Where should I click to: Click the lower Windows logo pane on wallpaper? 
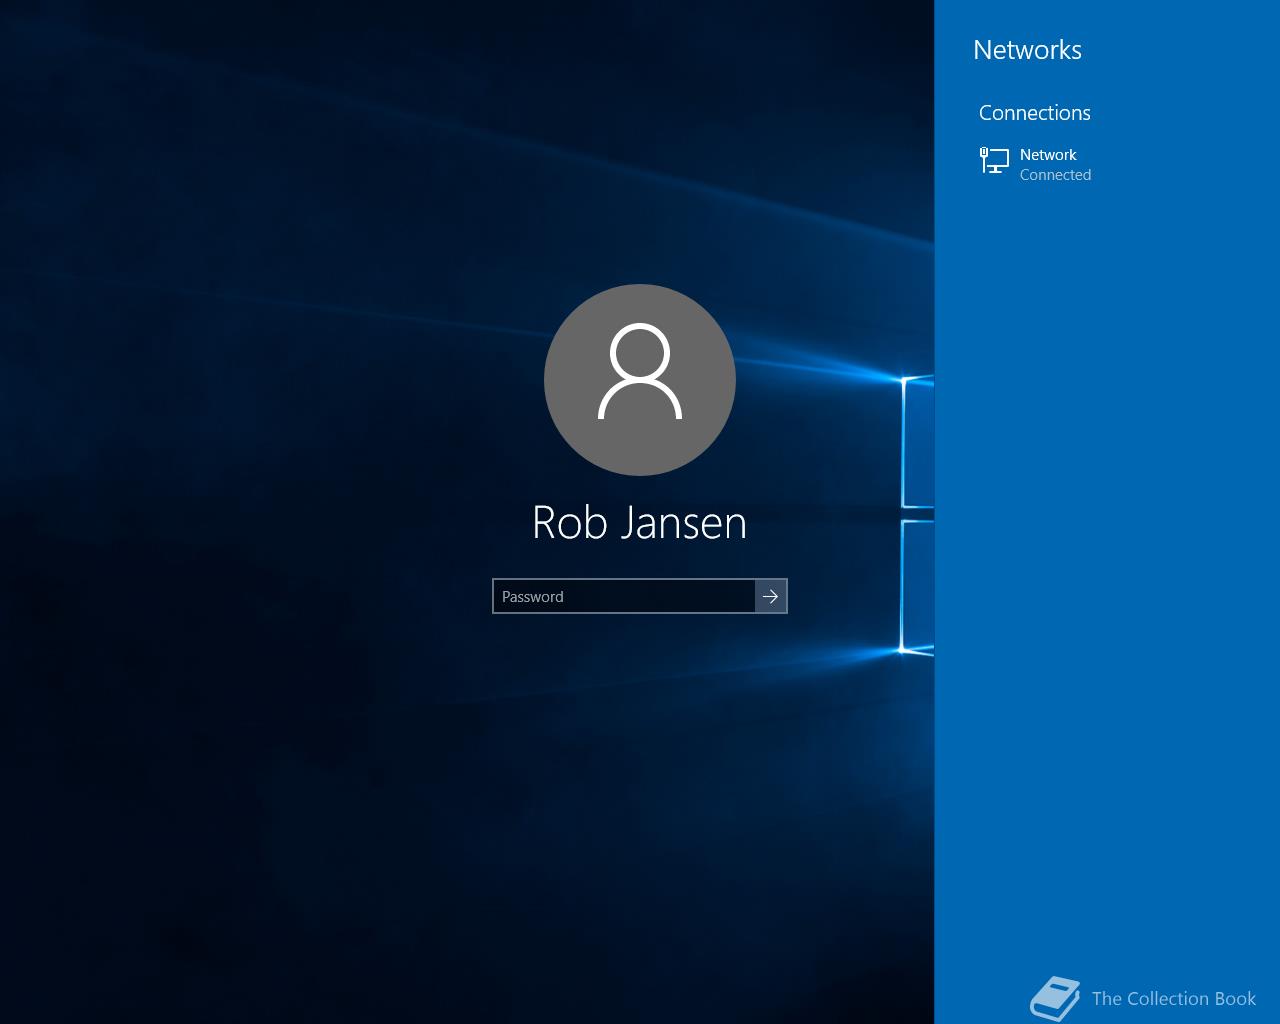click(x=918, y=586)
